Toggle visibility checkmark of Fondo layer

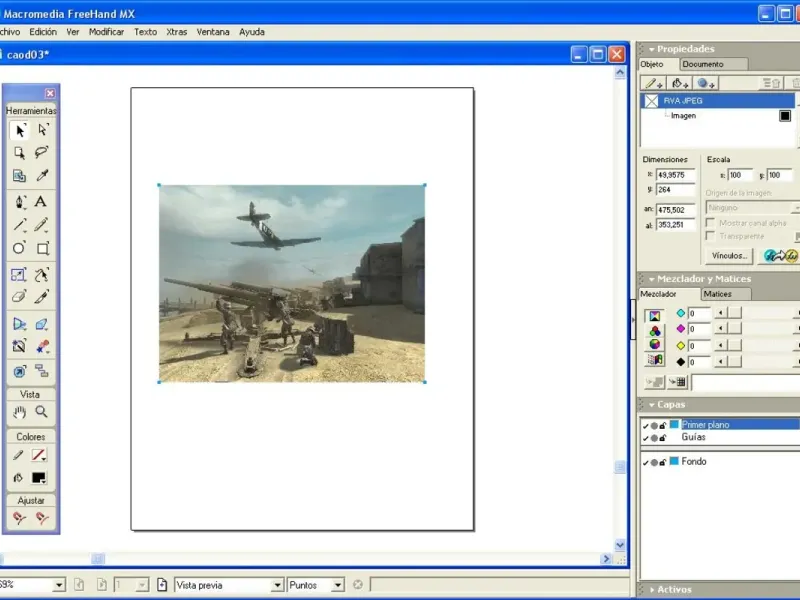coord(645,462)
